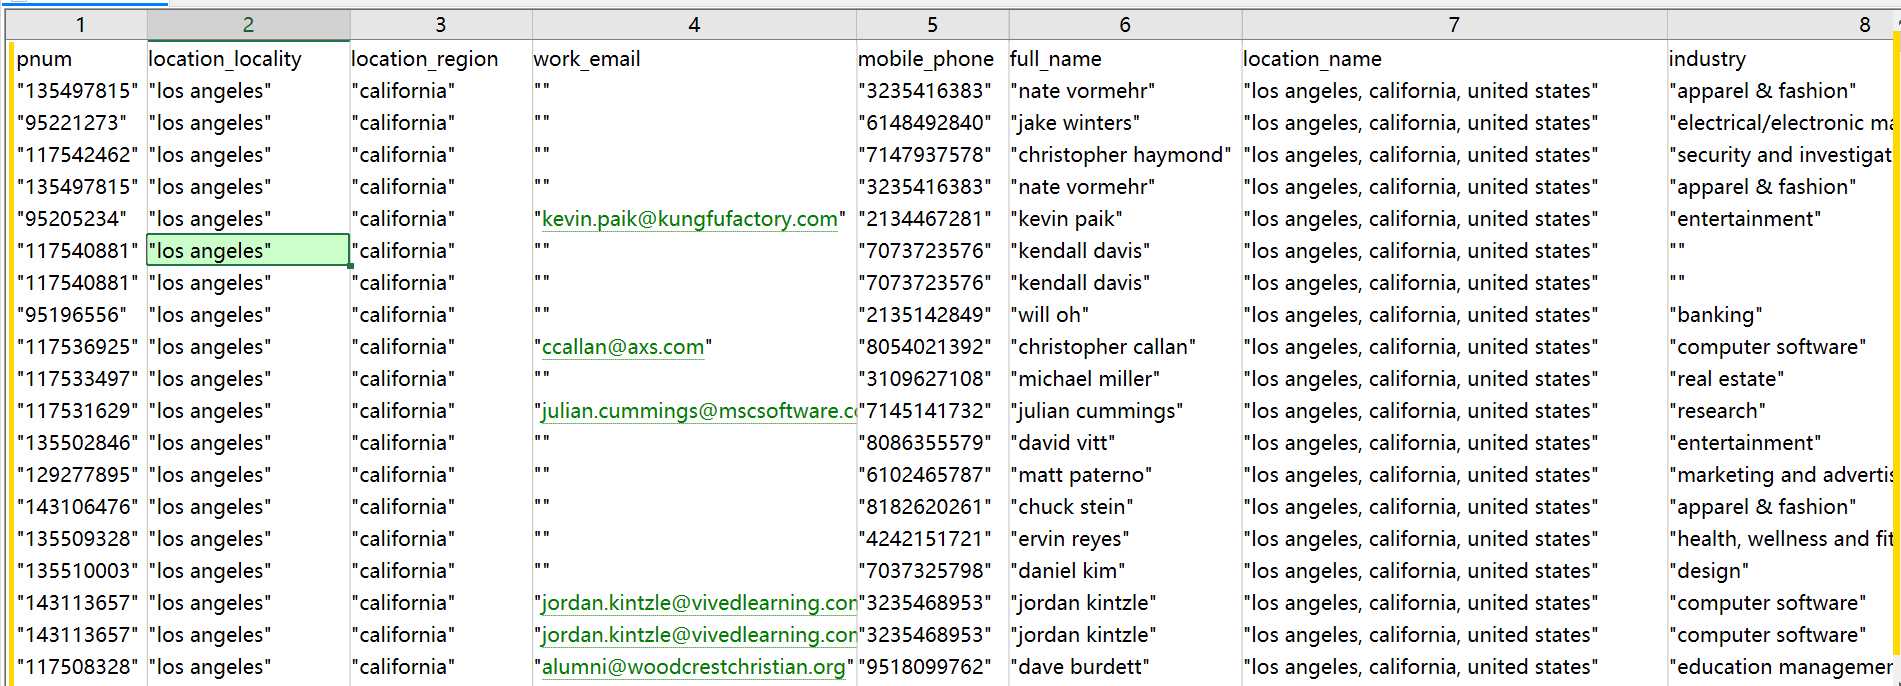Select column header 5
Screen dimensions: 1901x686
tap(932, 25)
